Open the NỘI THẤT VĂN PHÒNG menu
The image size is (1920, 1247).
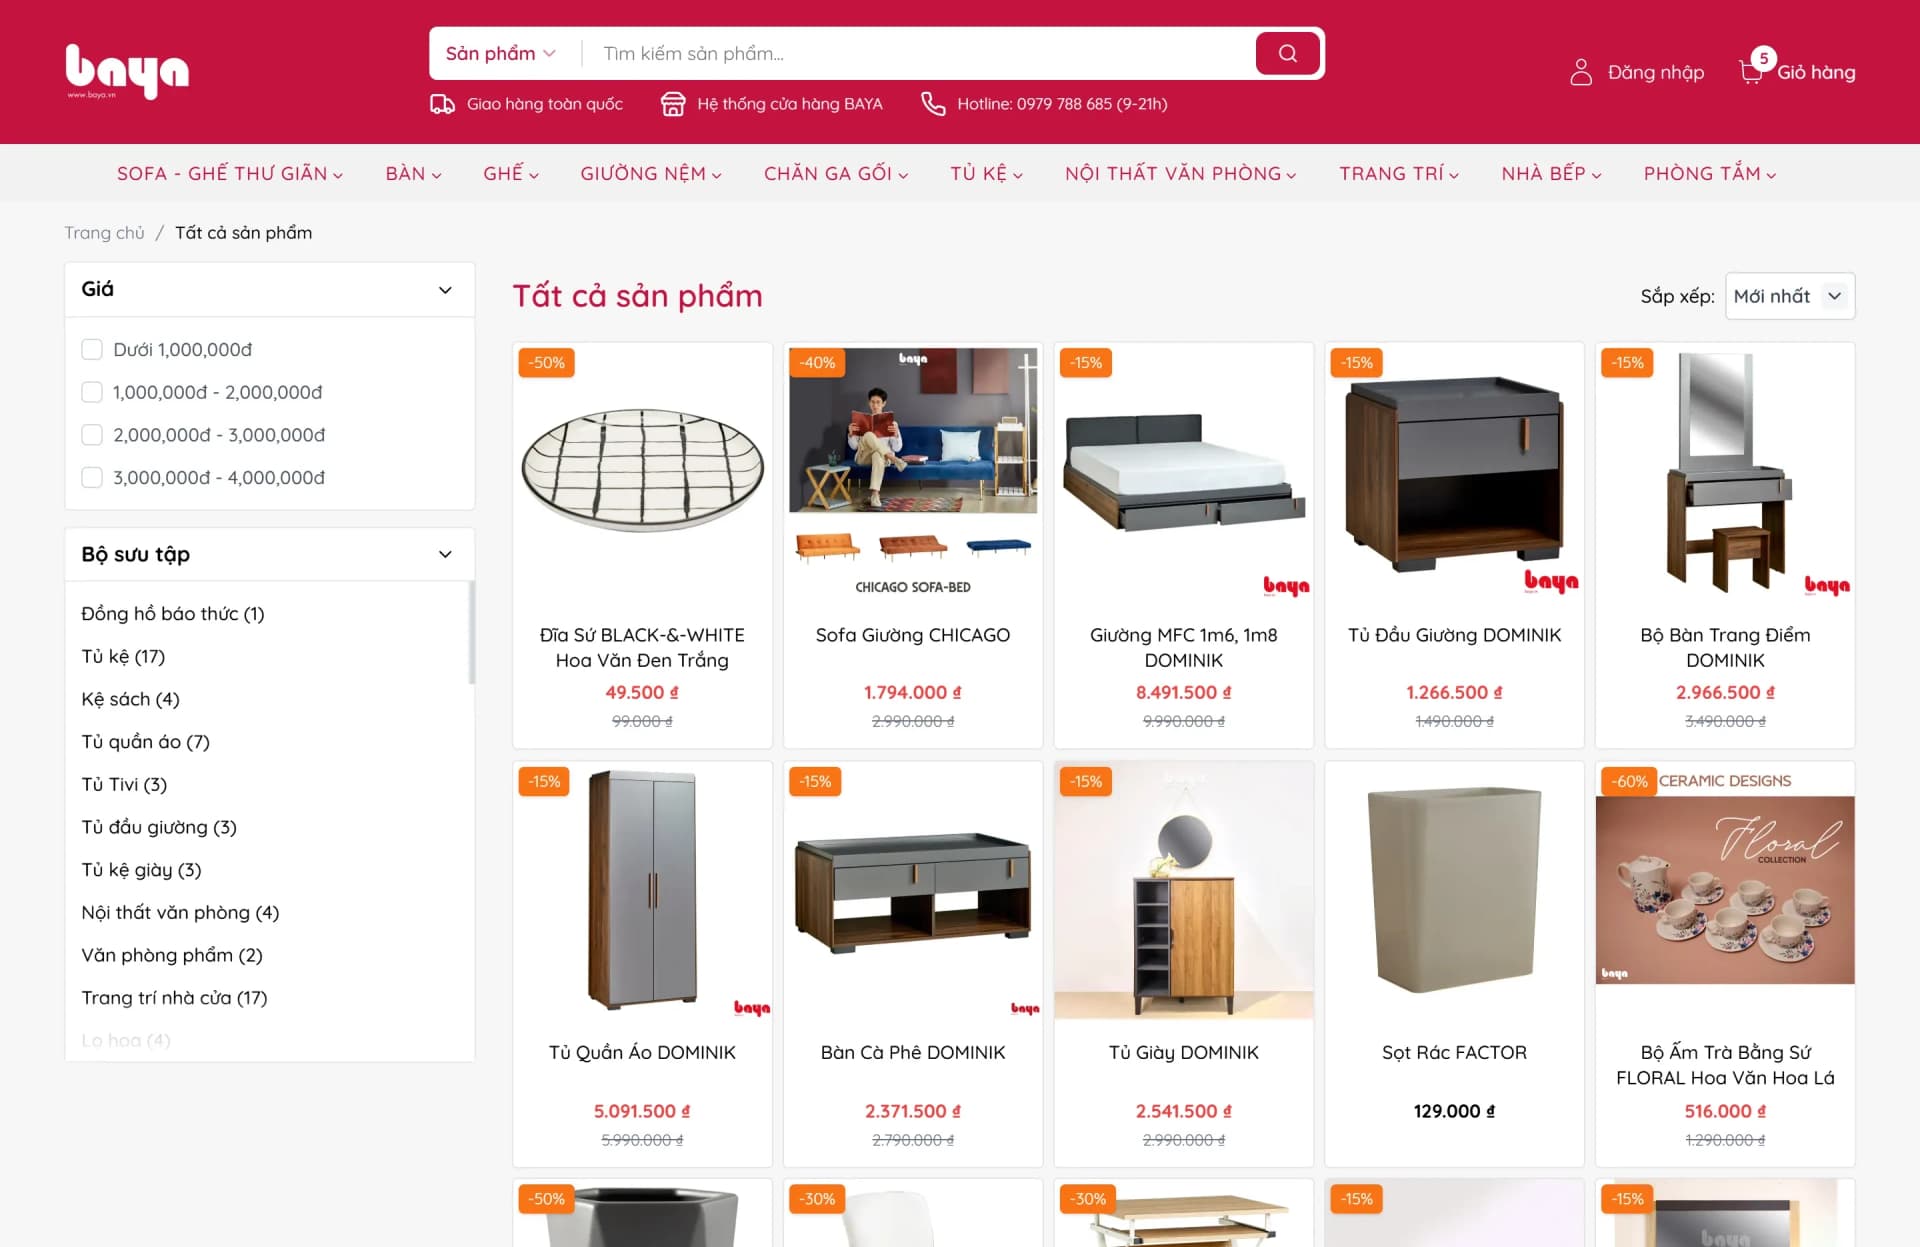coord(1180,174)
